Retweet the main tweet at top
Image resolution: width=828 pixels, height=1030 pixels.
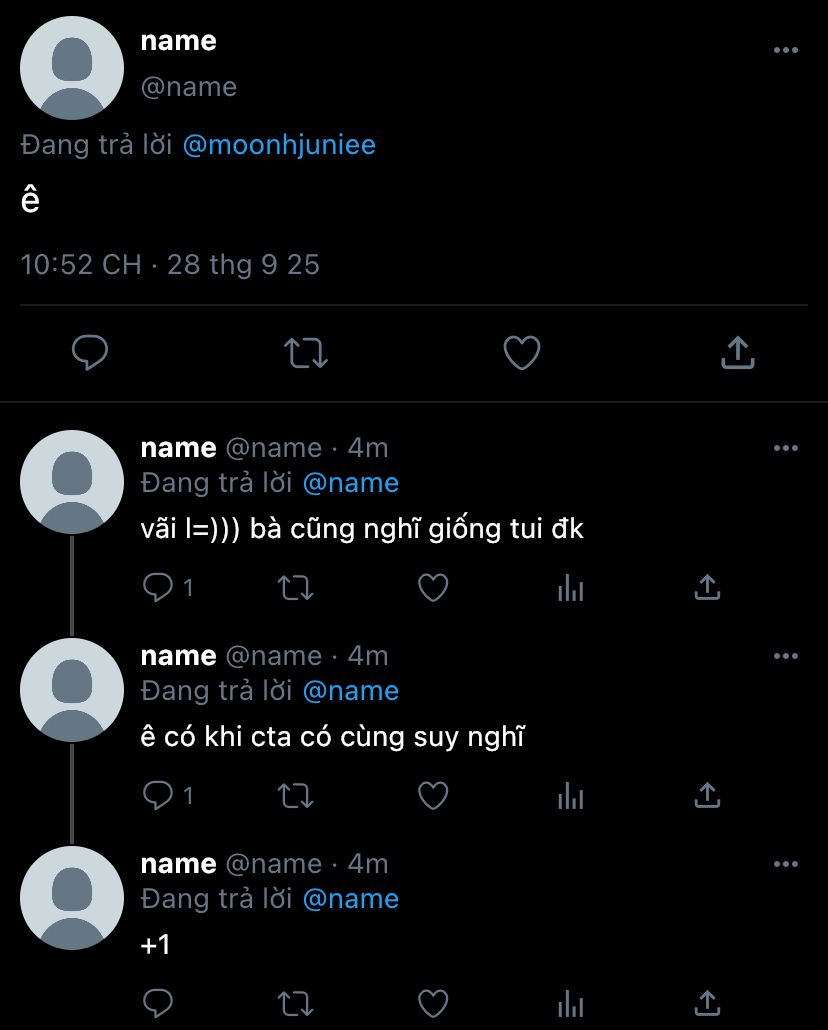306,353
